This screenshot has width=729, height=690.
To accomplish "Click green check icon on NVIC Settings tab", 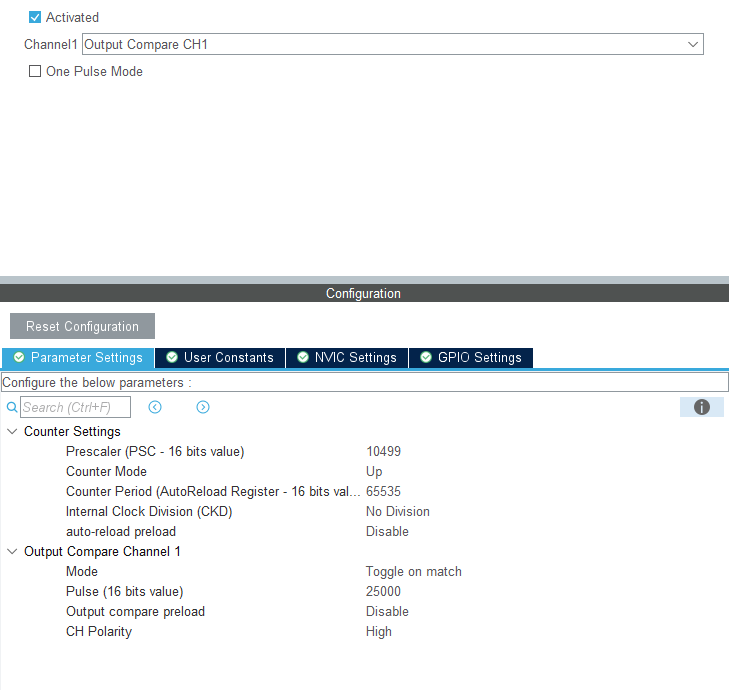I will pos(303,357).
